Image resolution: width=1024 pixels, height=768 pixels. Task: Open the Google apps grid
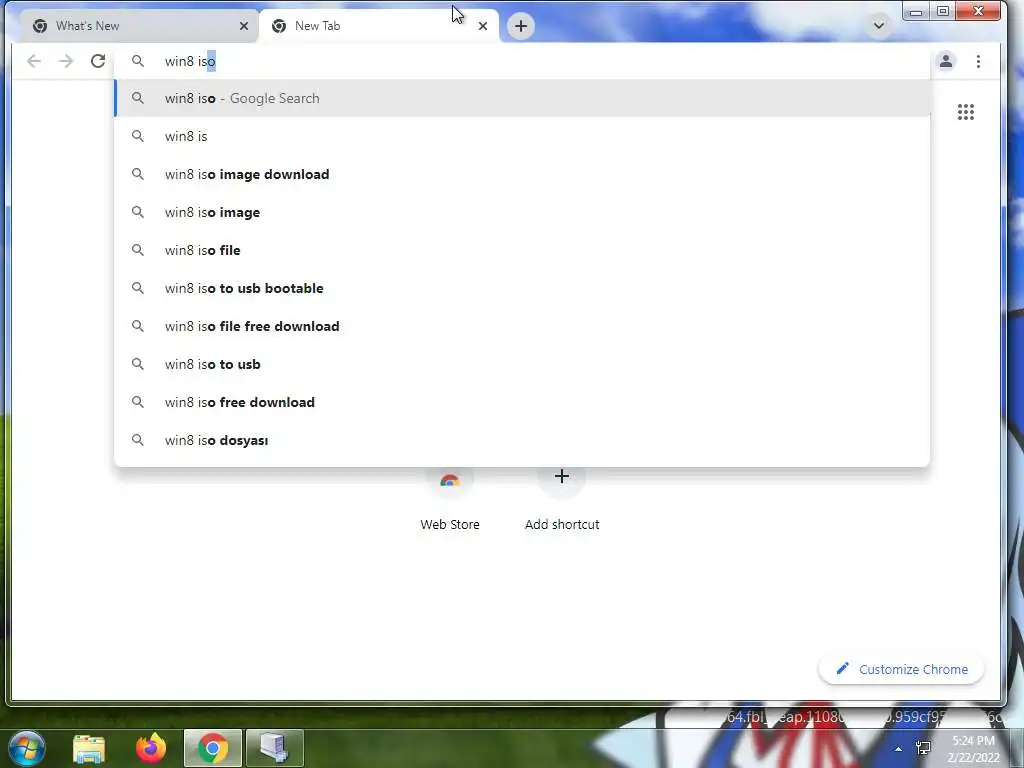(x=966, y=112)
